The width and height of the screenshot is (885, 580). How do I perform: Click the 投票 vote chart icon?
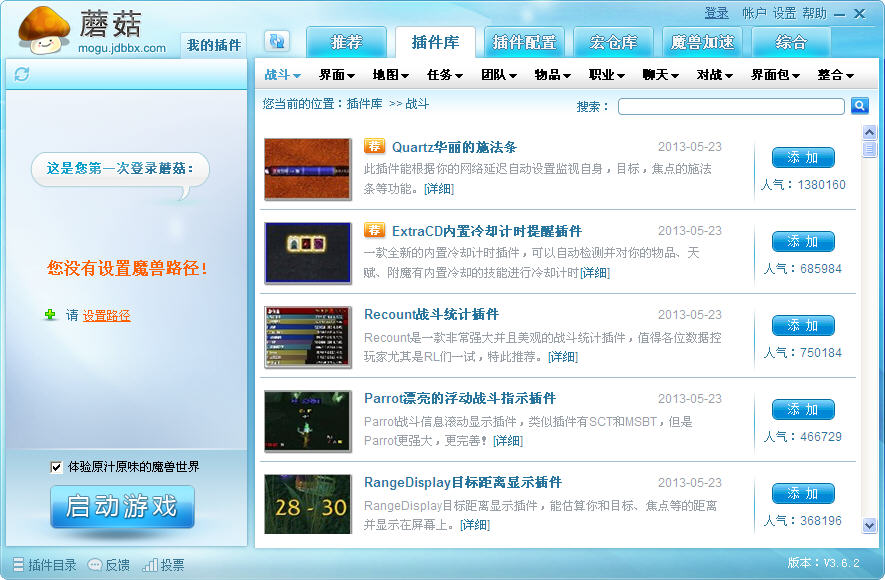pos(150,565)
